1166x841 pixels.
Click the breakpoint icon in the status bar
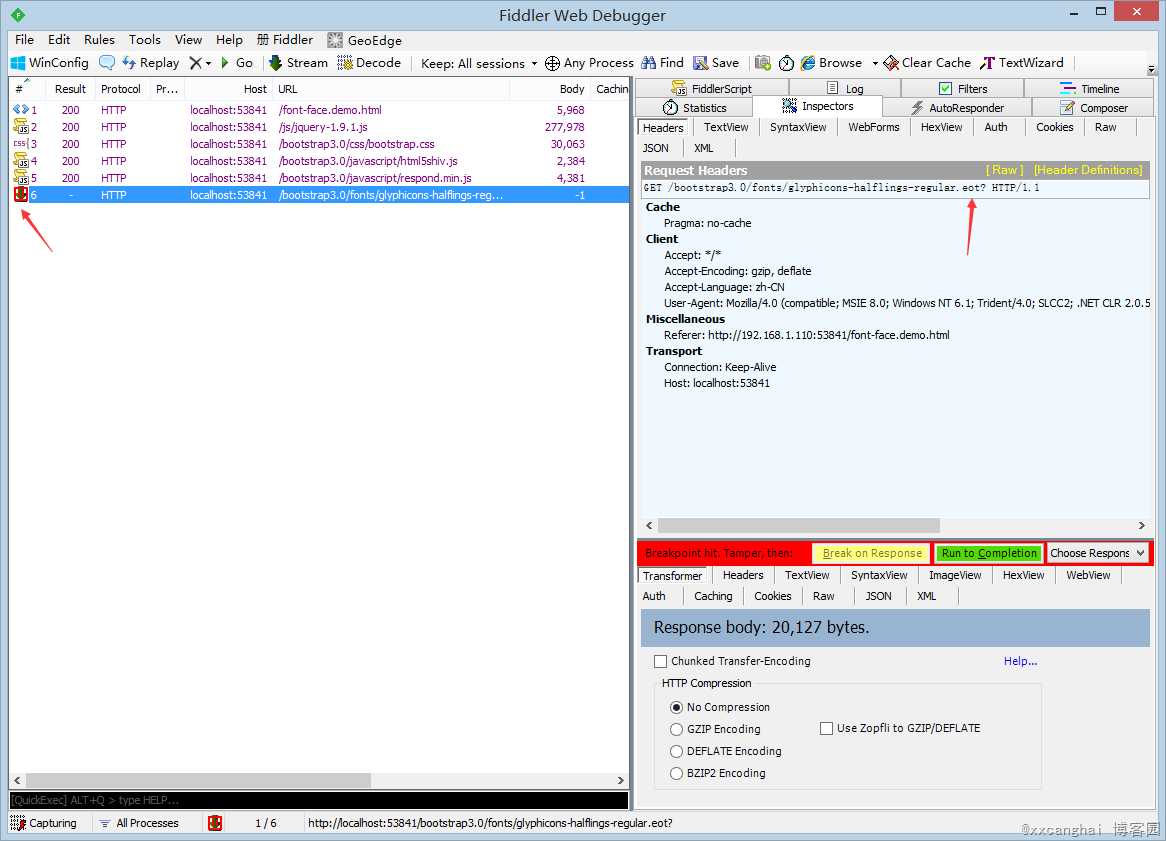(x=215, y=823)
